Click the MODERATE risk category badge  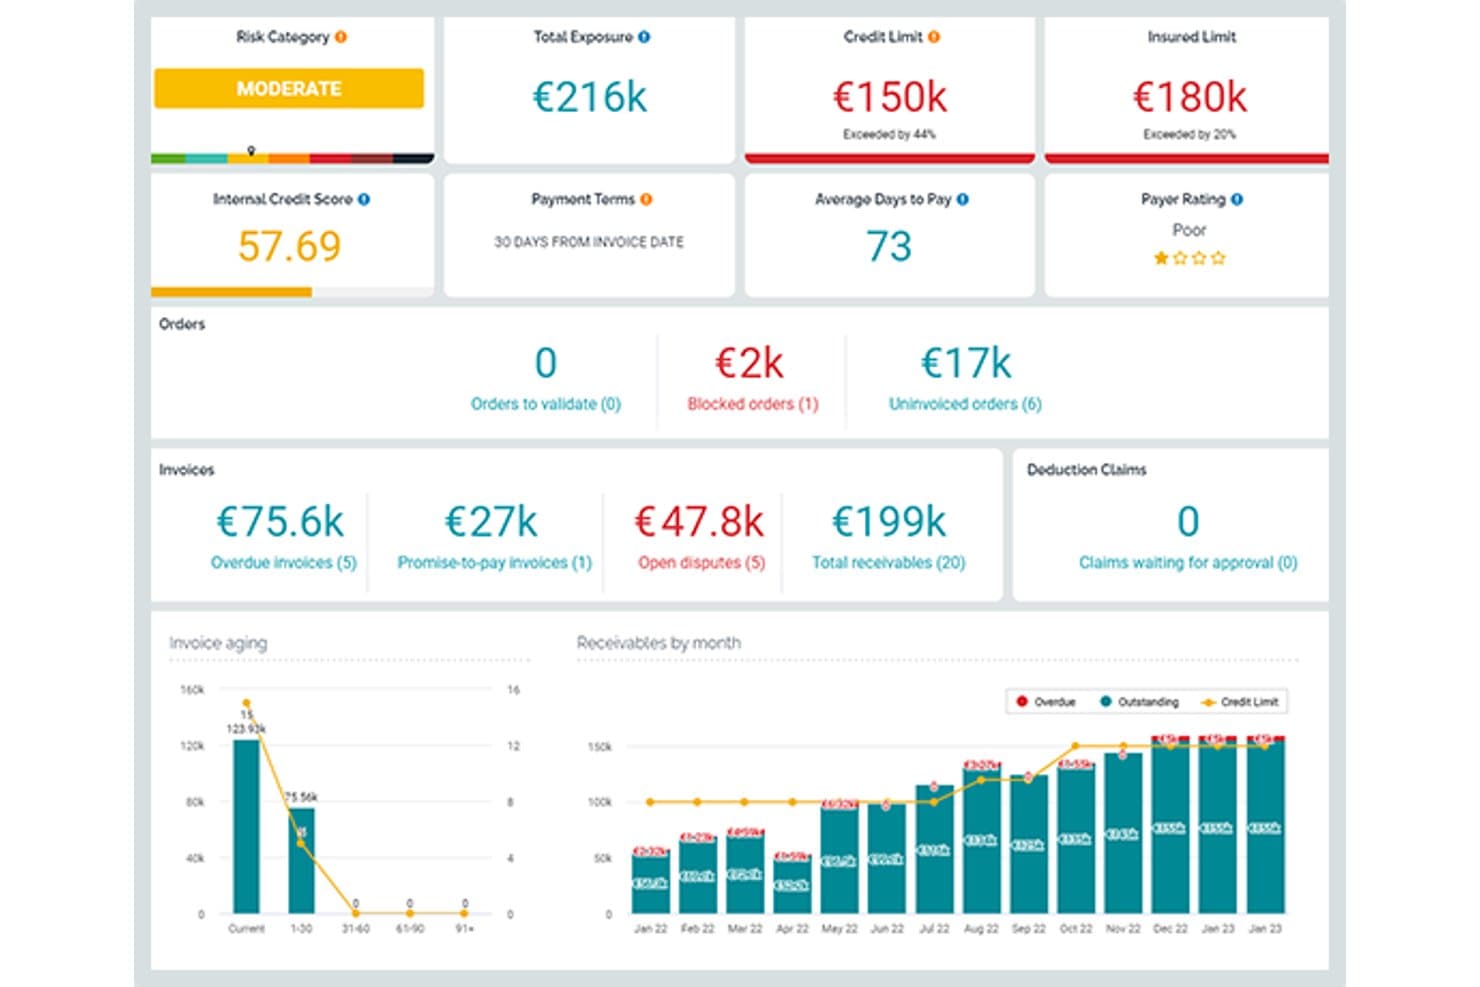tap(289, 88)
